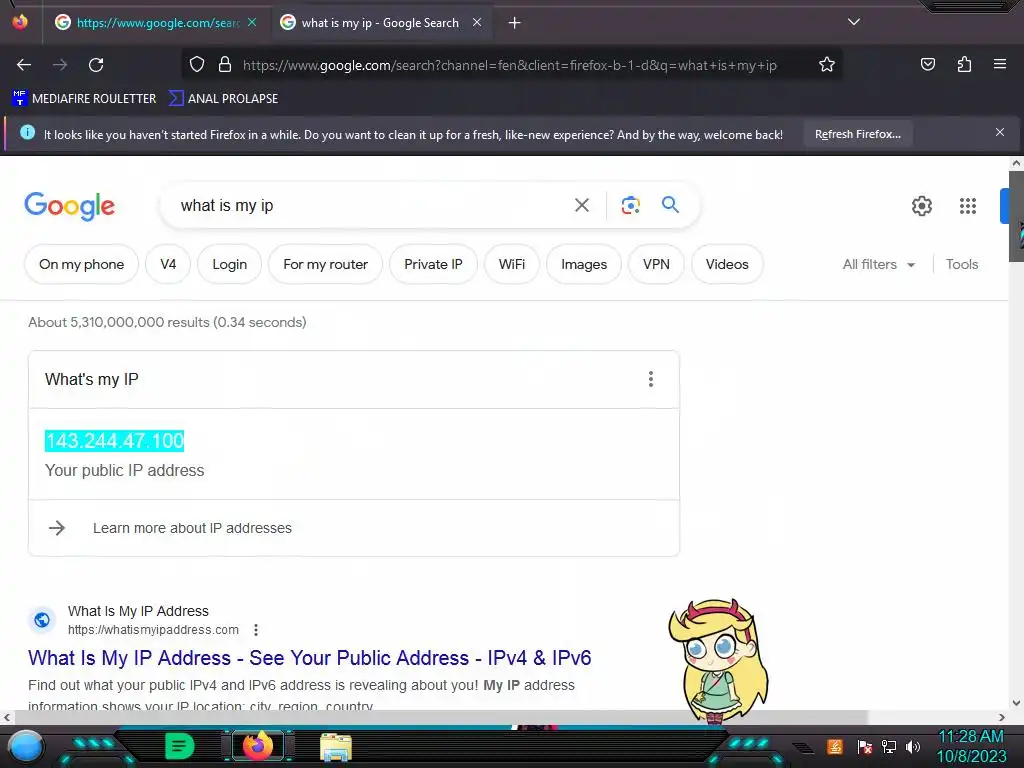Close the 'what is my ip' tab
The width and height of the screenshot is (1024, 768).
tap(477, 22)
